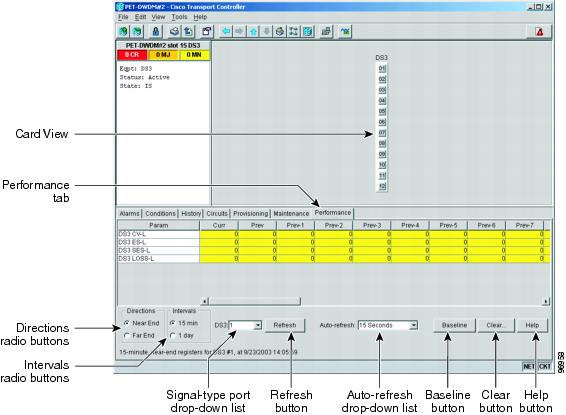Open the View menu
Screen dimensions: 566x415
(x=158, y=17)
